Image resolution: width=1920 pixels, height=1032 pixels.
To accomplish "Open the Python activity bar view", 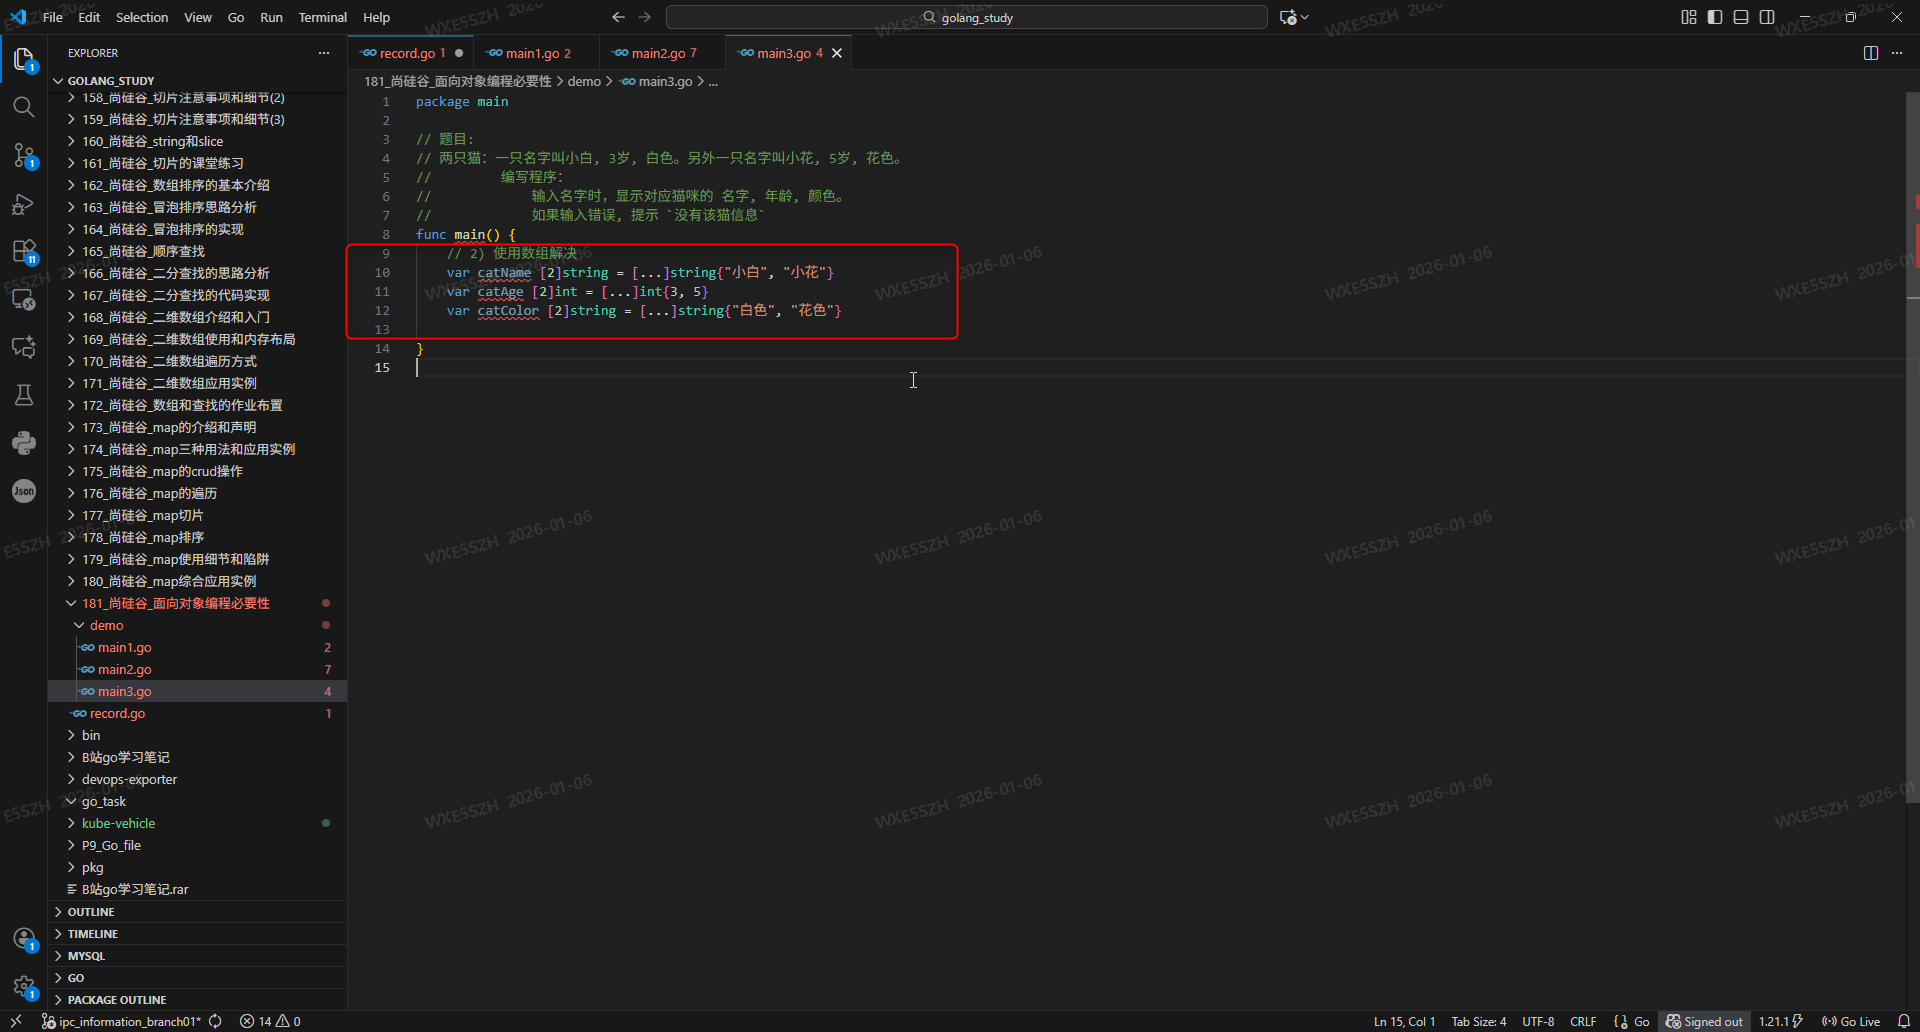I will pos(24,443).
